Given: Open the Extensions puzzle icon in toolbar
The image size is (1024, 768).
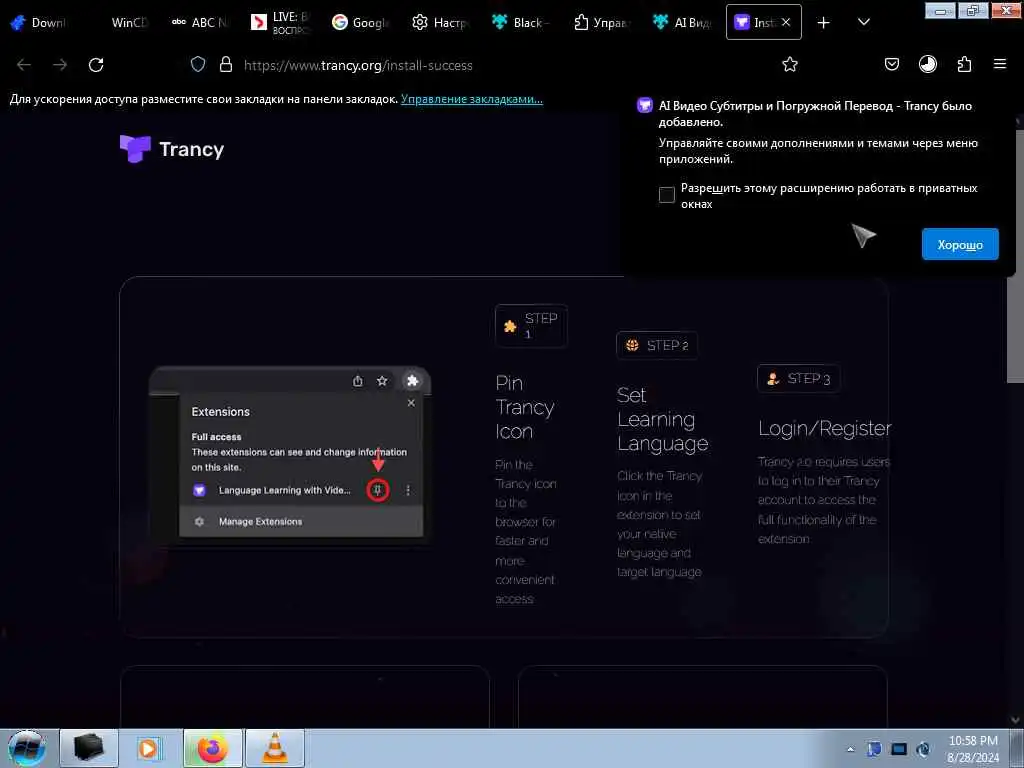Looking at the screenshot, I should [964, 64].
